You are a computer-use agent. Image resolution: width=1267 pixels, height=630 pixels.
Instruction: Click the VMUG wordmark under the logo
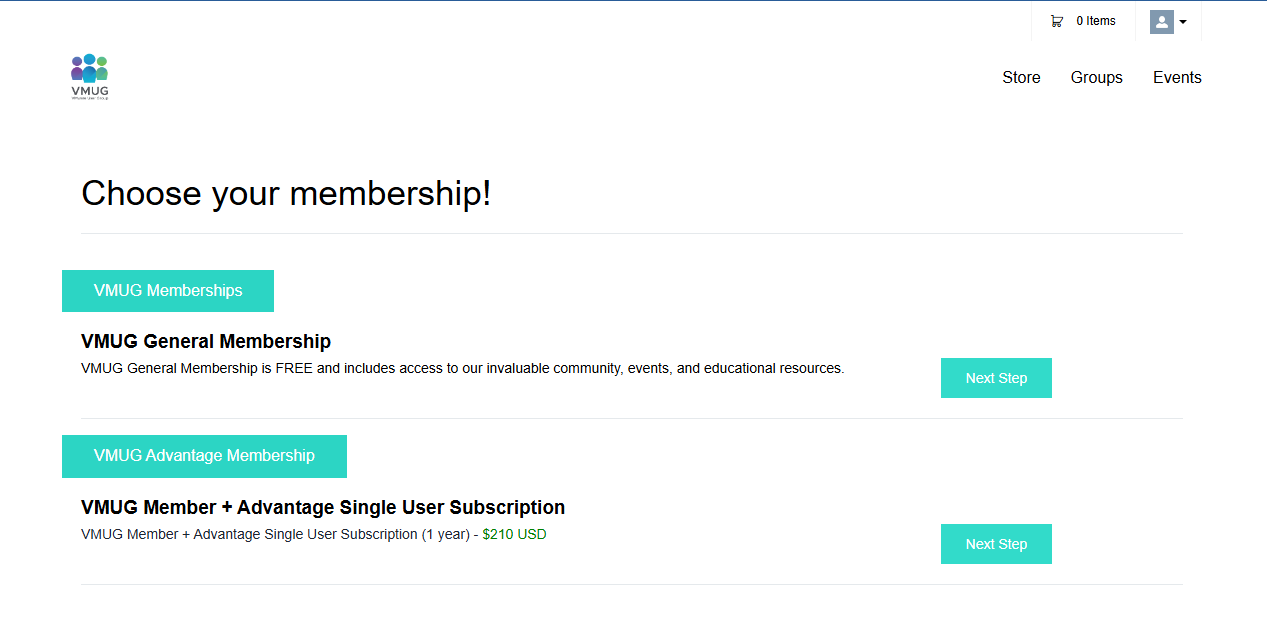tap(90, 91)
